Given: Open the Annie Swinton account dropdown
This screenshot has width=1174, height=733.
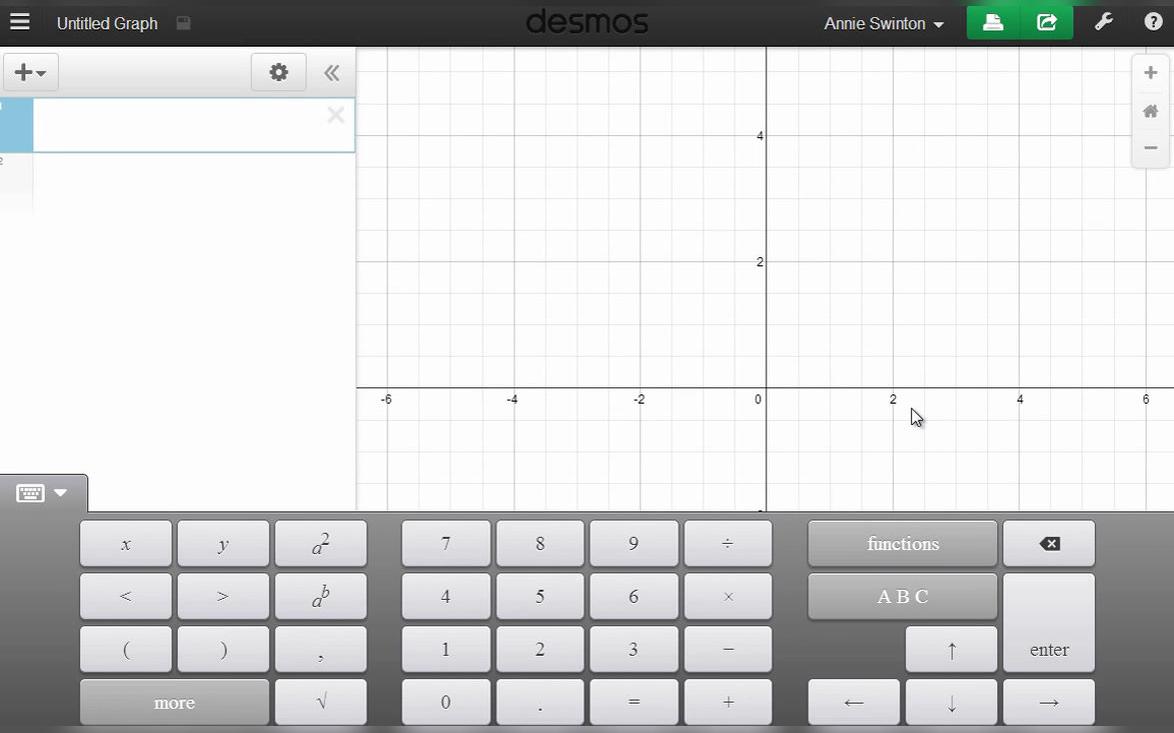Looking at the screenshot, I should tap(884, 23).
